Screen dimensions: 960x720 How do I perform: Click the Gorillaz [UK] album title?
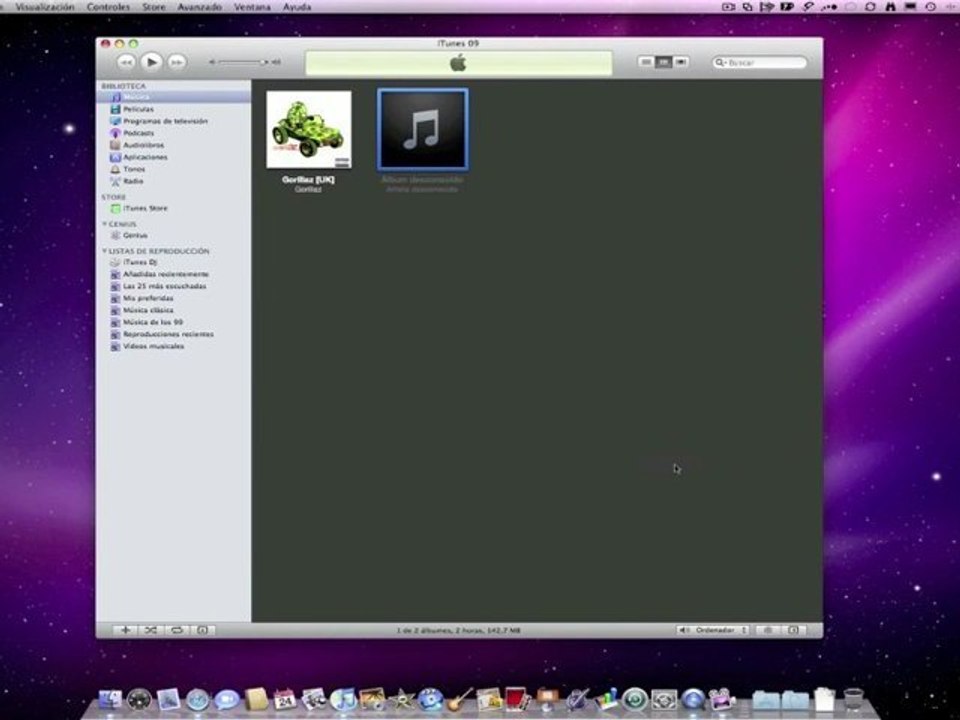308,179
